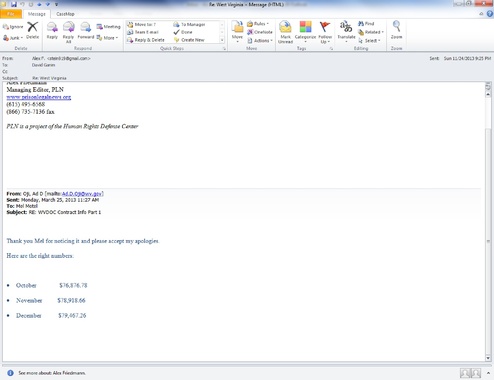Click the Ignore conversation icon
This screenshot has width=494, height=380.
click(x=13, y=27)
